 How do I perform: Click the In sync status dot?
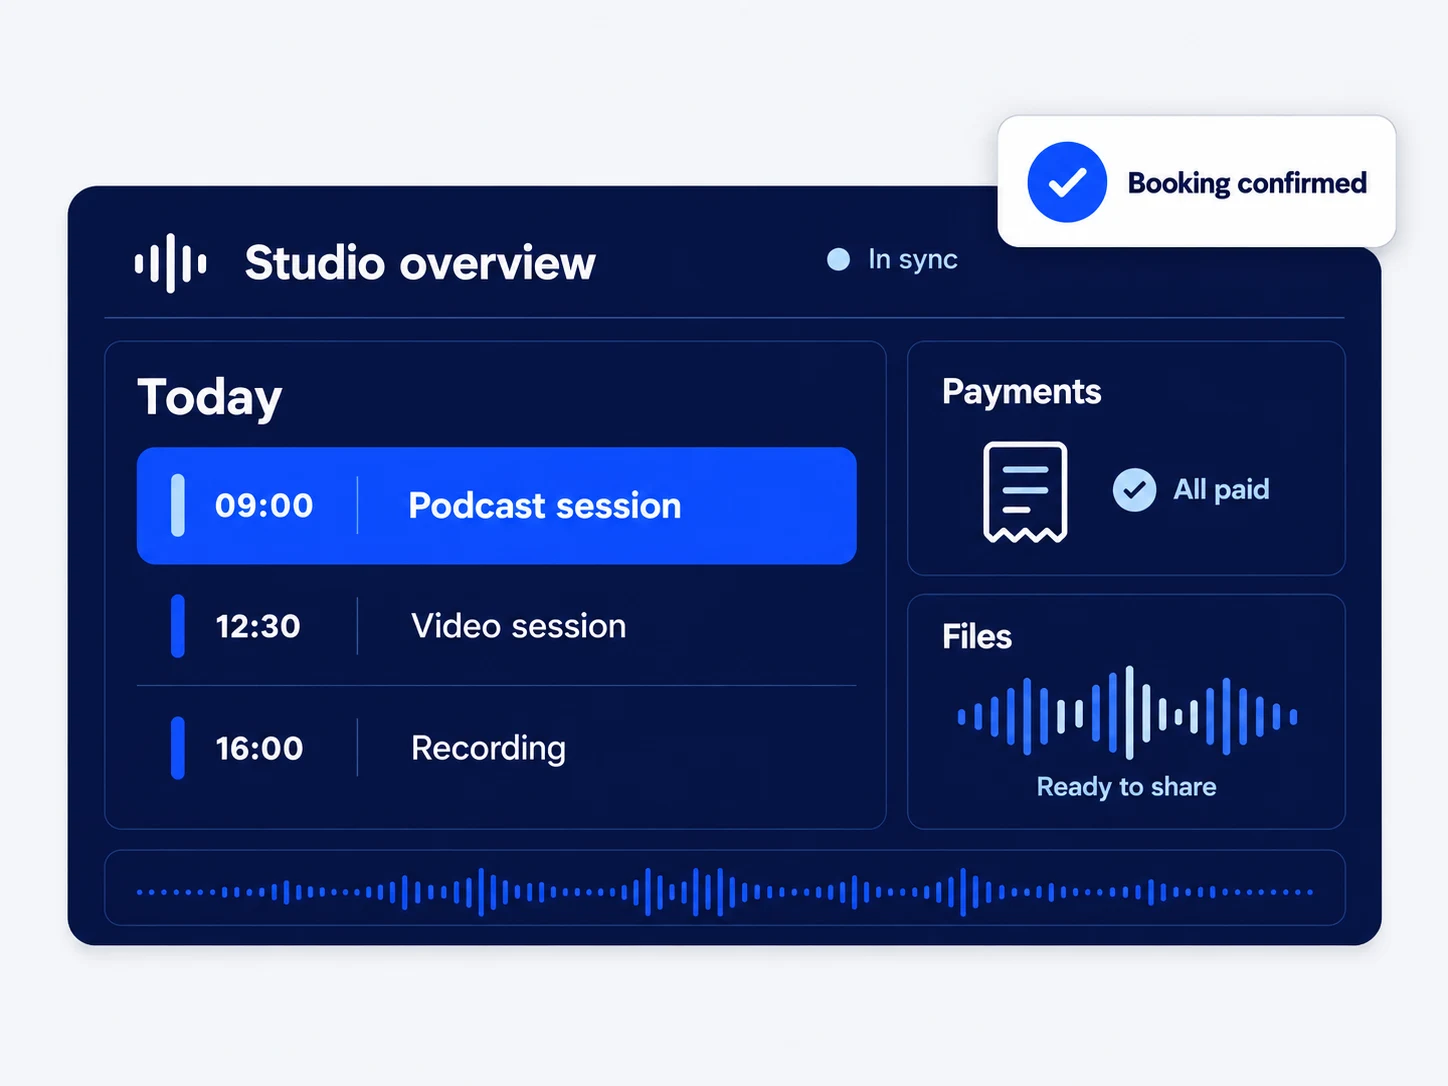[x=838, y=260]
